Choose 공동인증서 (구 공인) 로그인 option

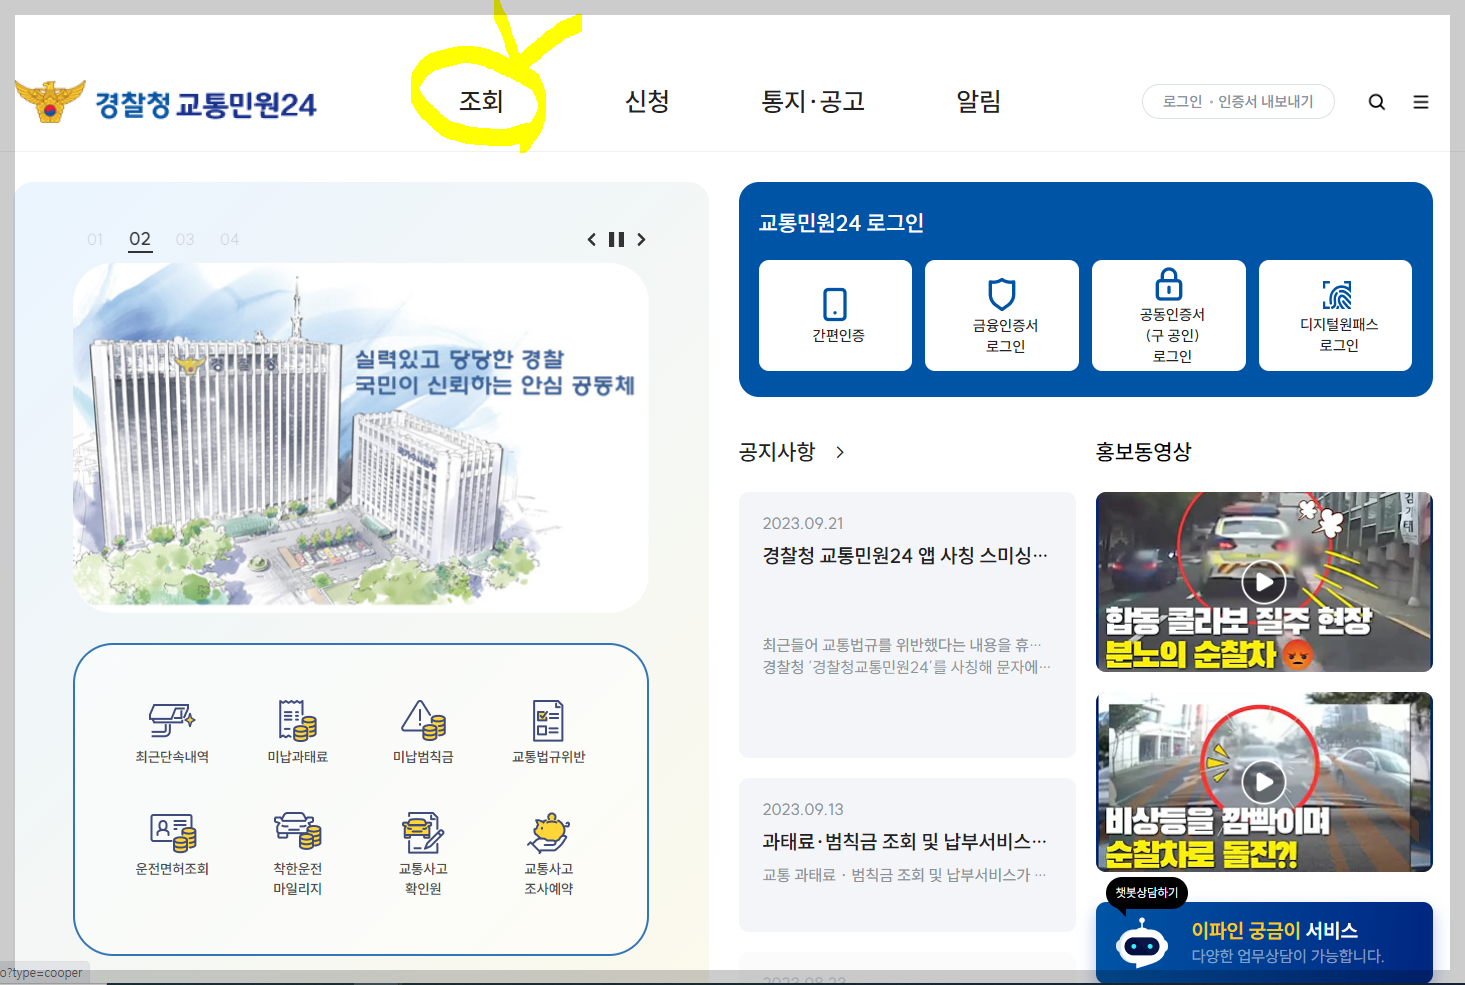tap(1169, 315)
